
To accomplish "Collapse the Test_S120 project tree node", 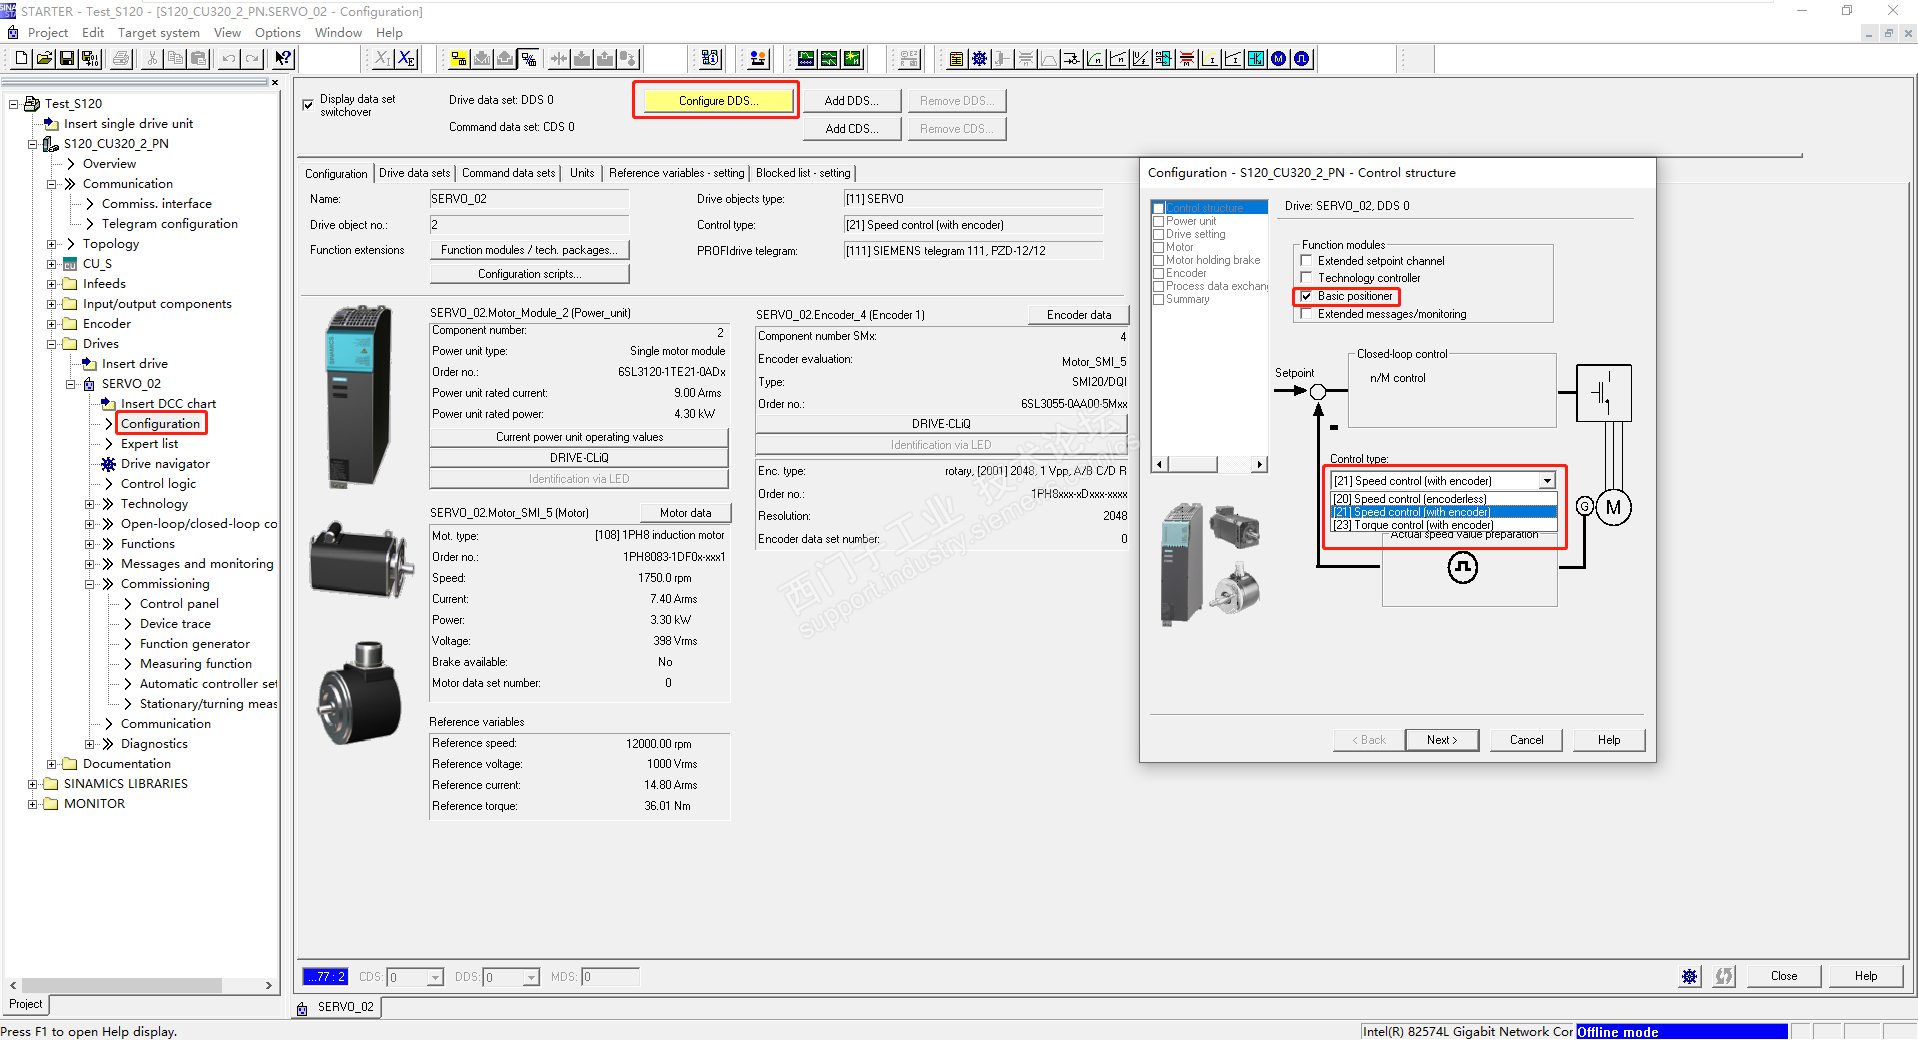I will (x=13, y=104).
